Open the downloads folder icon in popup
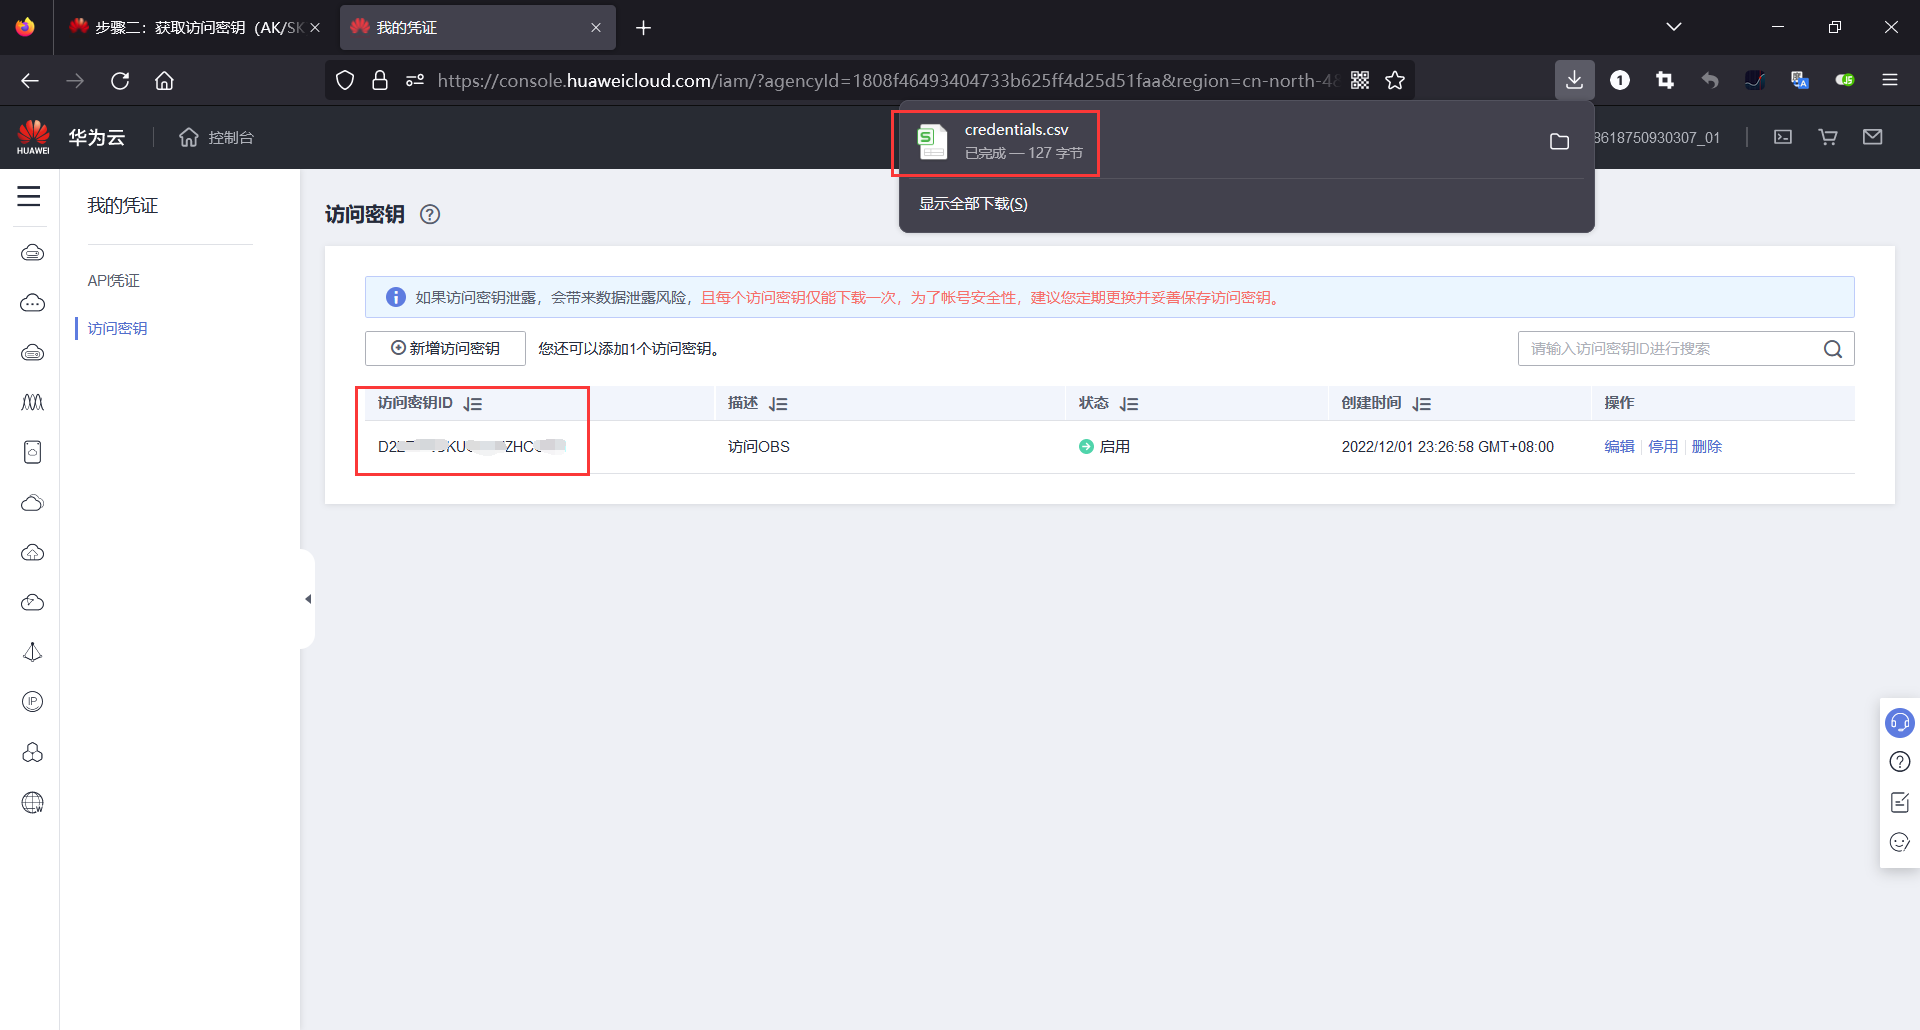Screen dimensions: 1920x1030 tap(1559, 142)
